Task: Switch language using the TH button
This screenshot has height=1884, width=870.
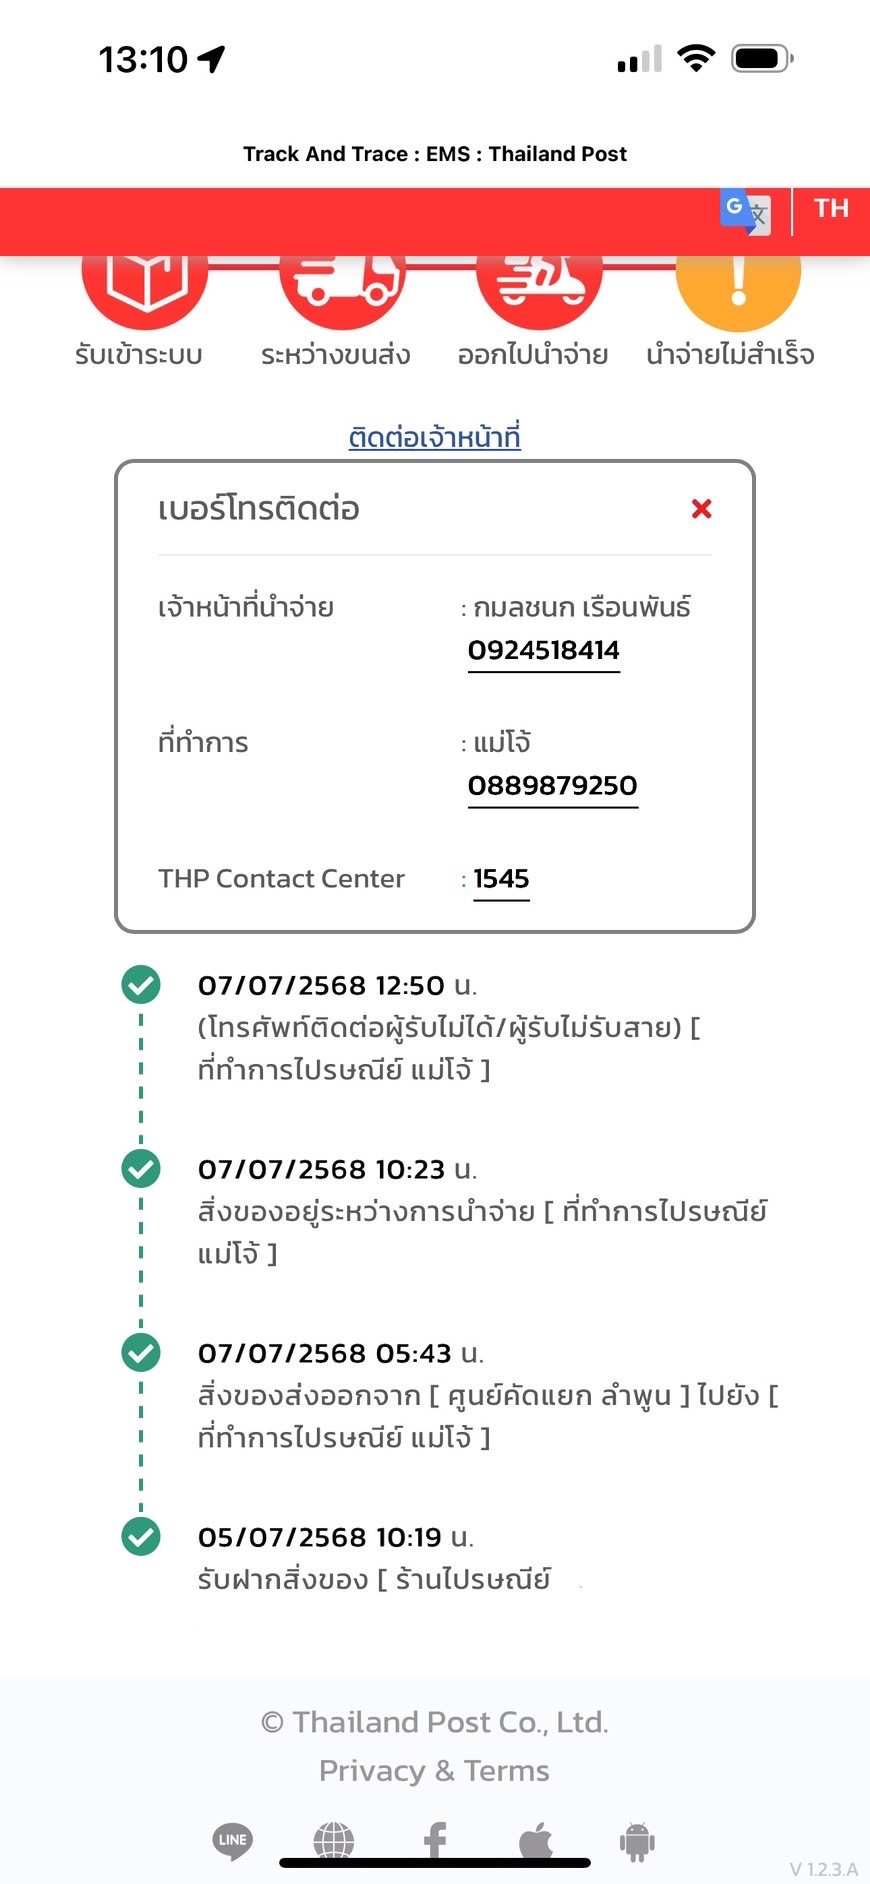Action: [x=831, y=208]
